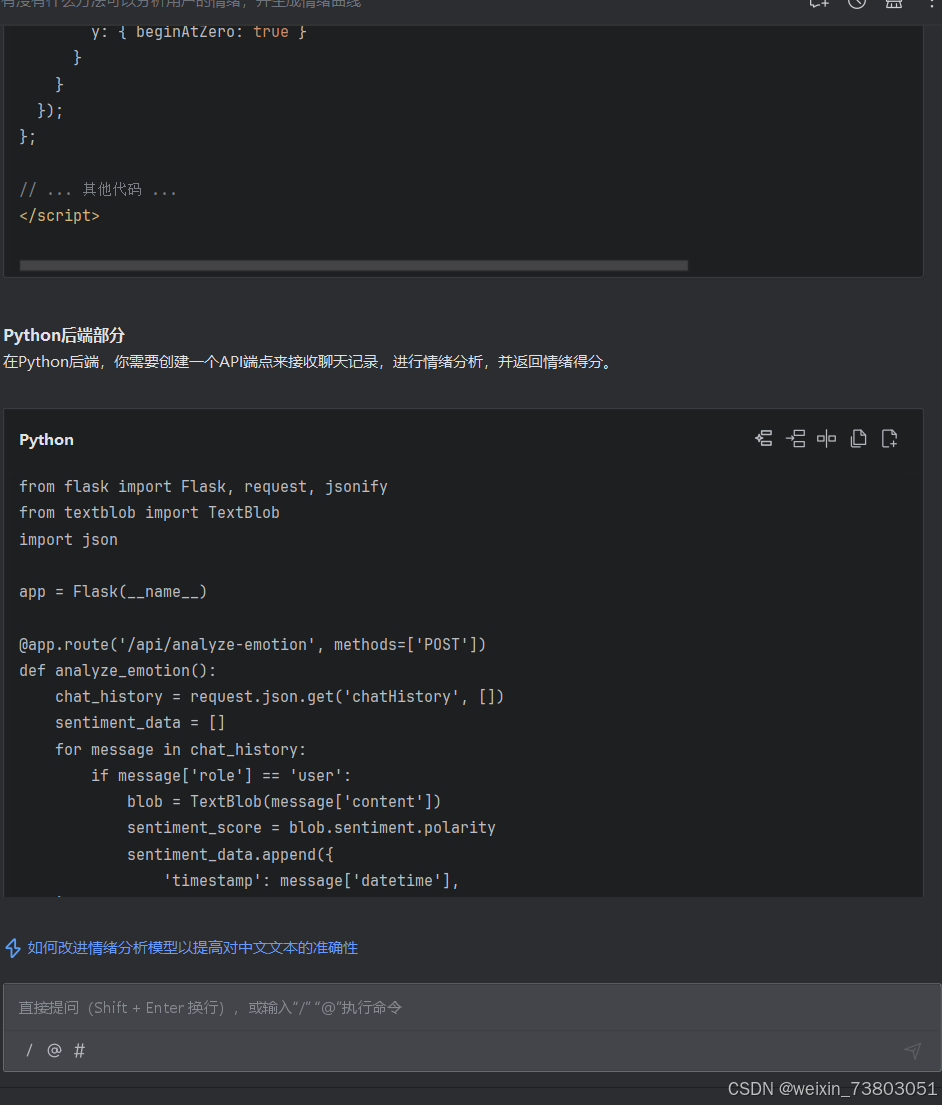942x1105 pixels.
Task: Click the line "for message in chat_history:"
Action: click(x=180, y=750)
